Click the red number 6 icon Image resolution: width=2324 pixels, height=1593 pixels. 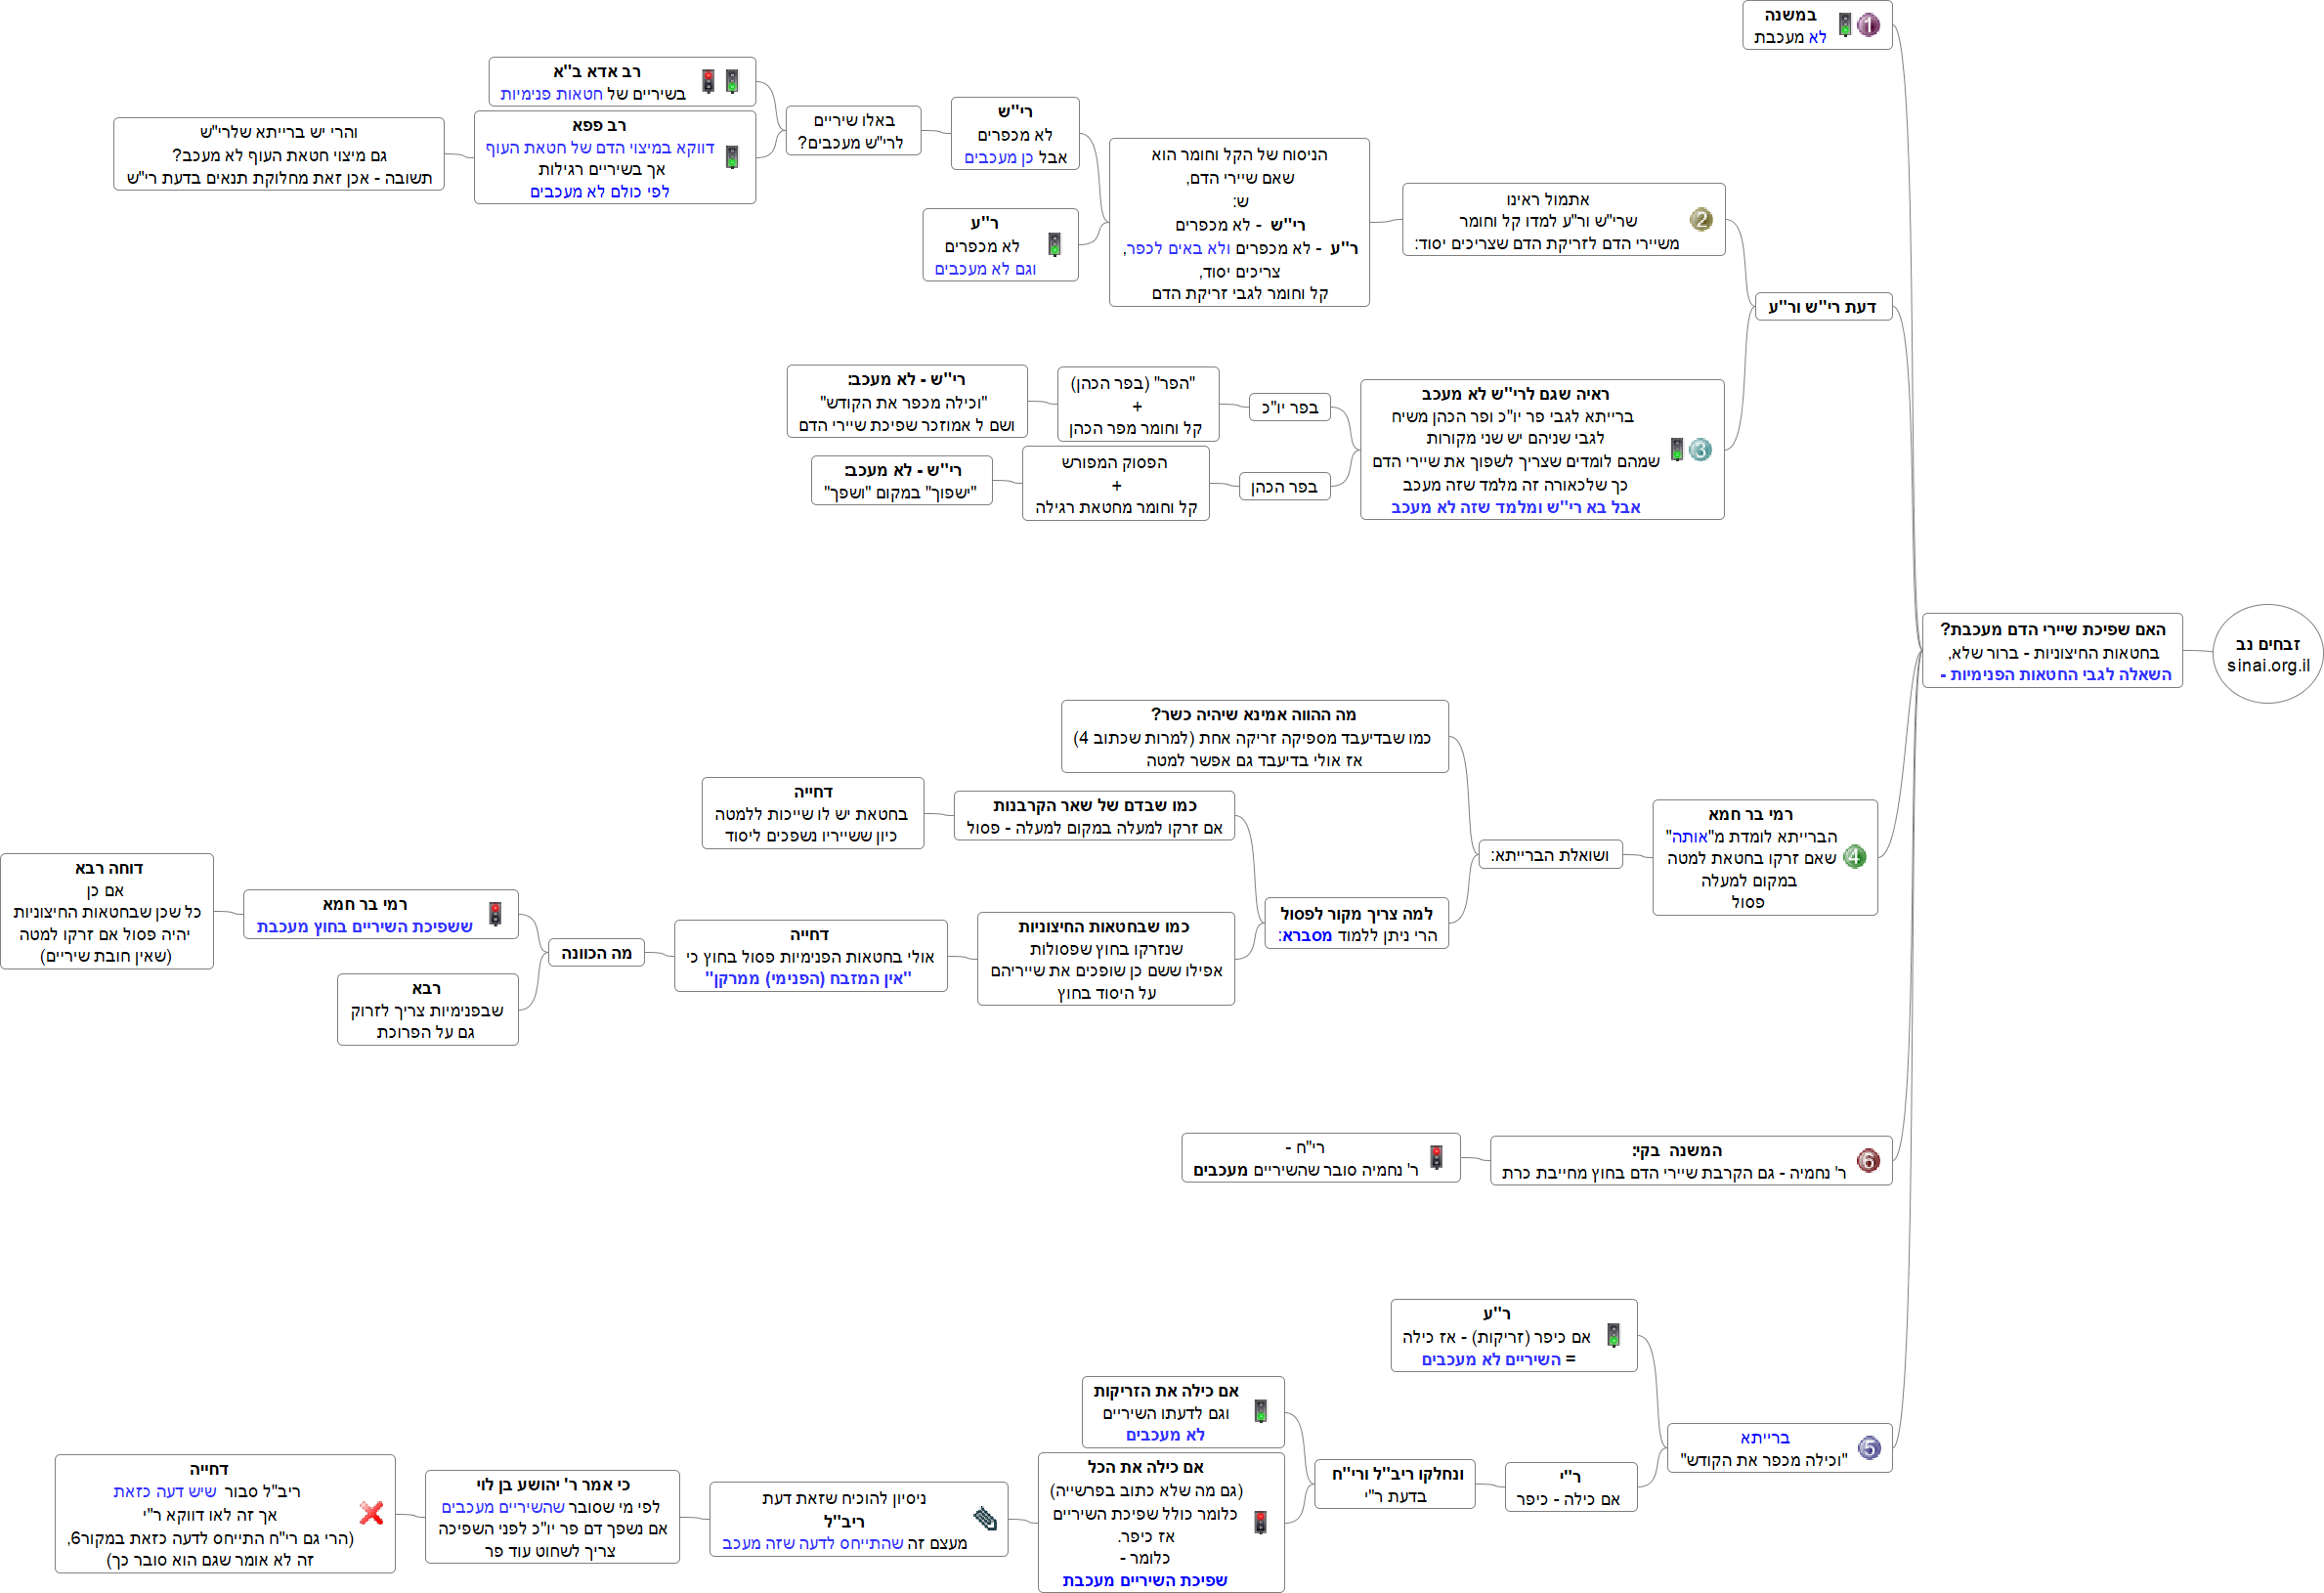coord(1868,1161)
